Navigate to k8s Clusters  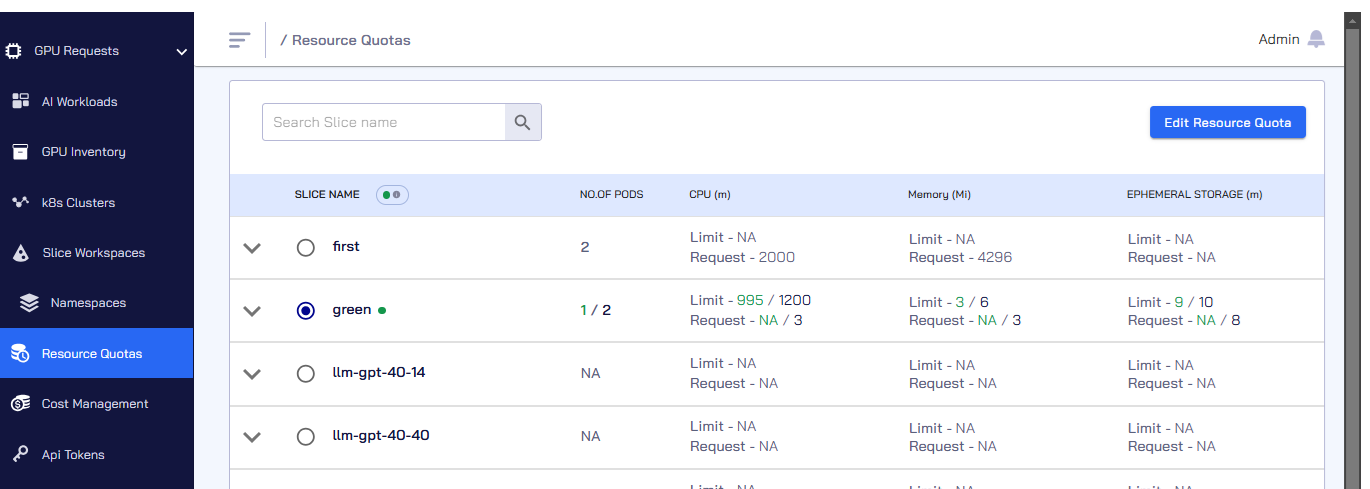click(97, 202)
